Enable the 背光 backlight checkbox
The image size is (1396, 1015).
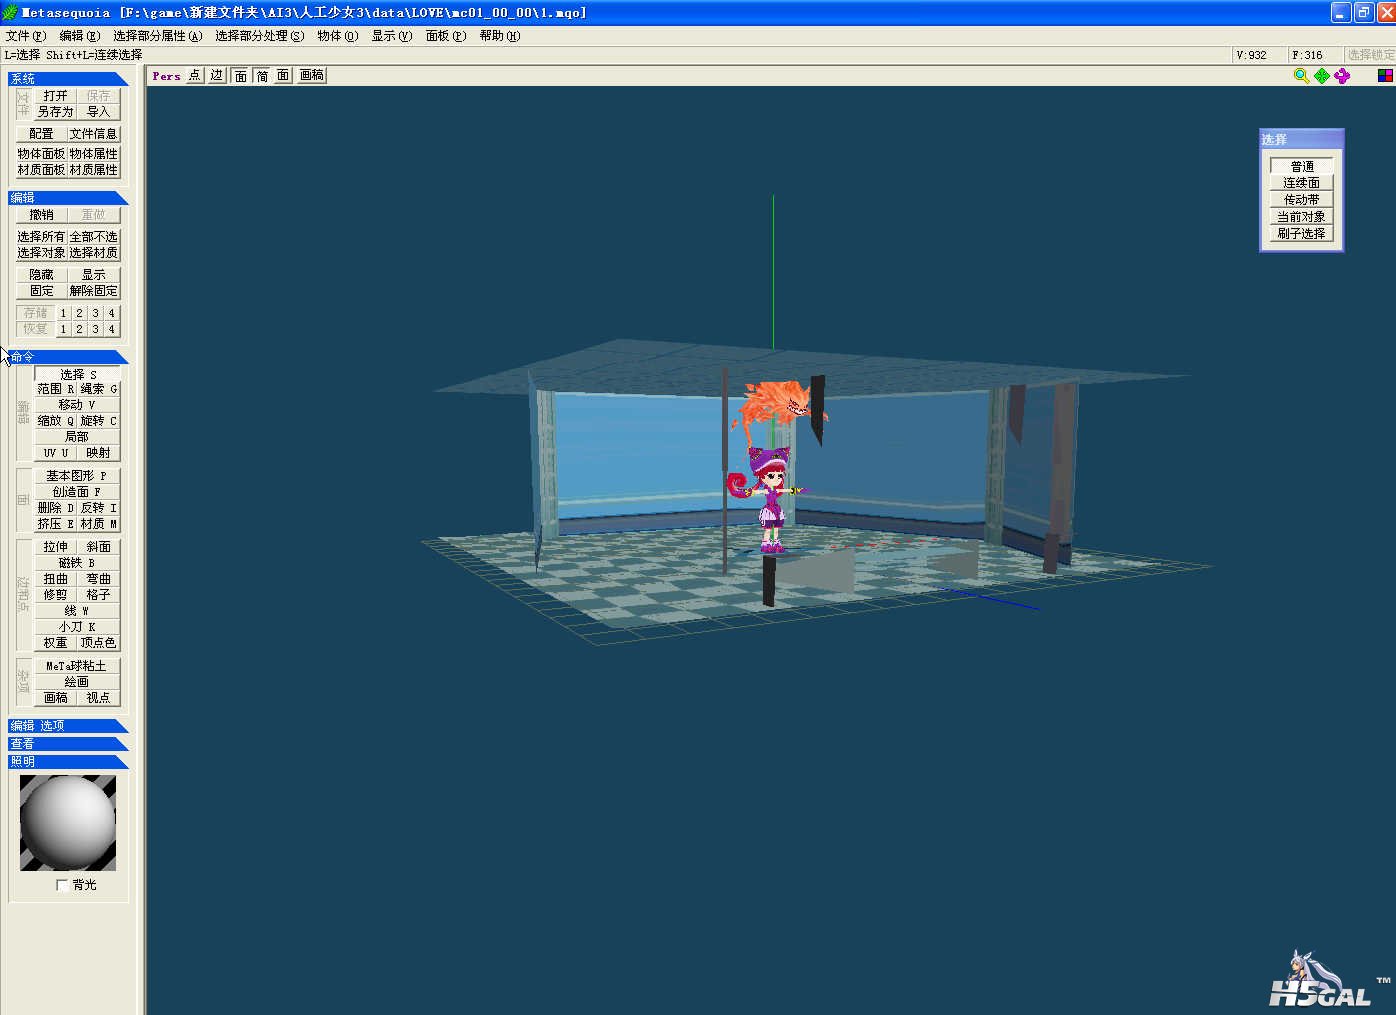click(62, 885)
